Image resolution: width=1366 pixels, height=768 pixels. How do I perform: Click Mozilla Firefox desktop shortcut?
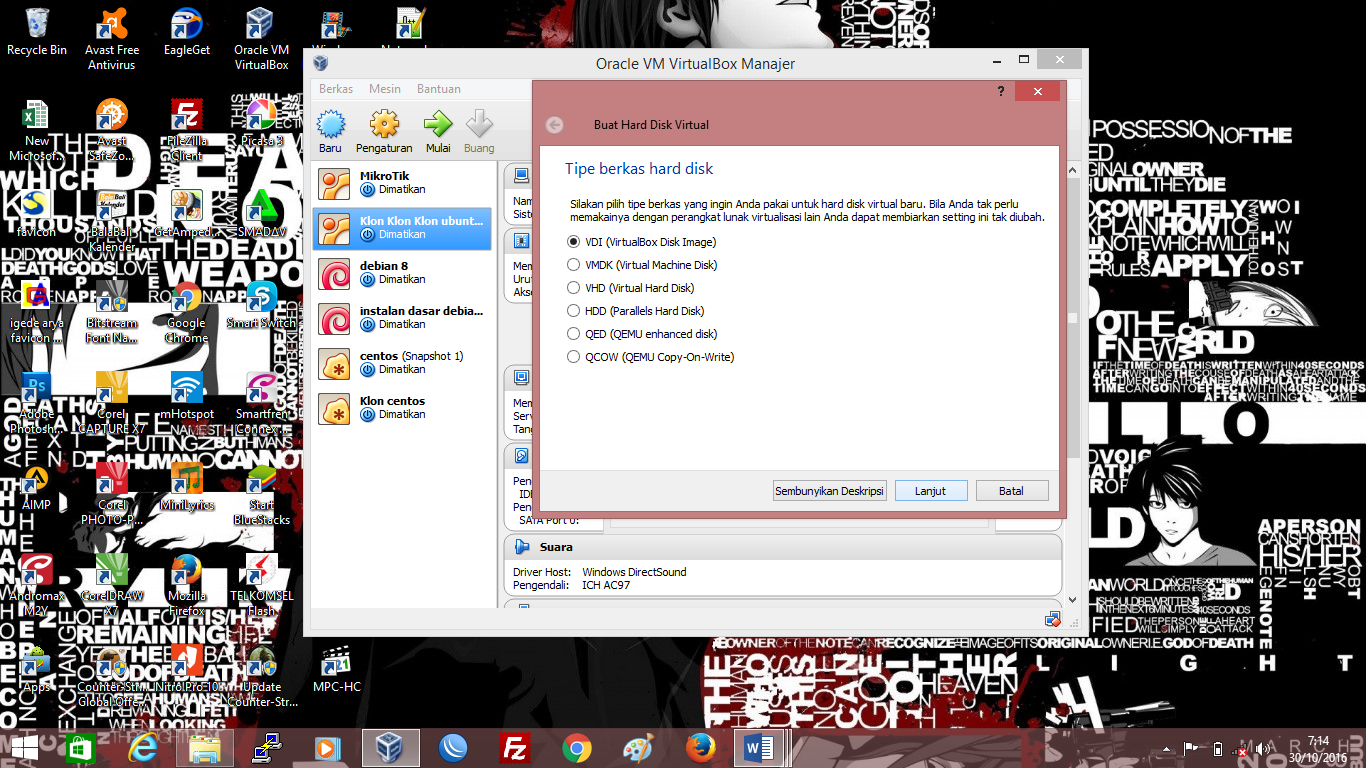click(x=187, y=585)
